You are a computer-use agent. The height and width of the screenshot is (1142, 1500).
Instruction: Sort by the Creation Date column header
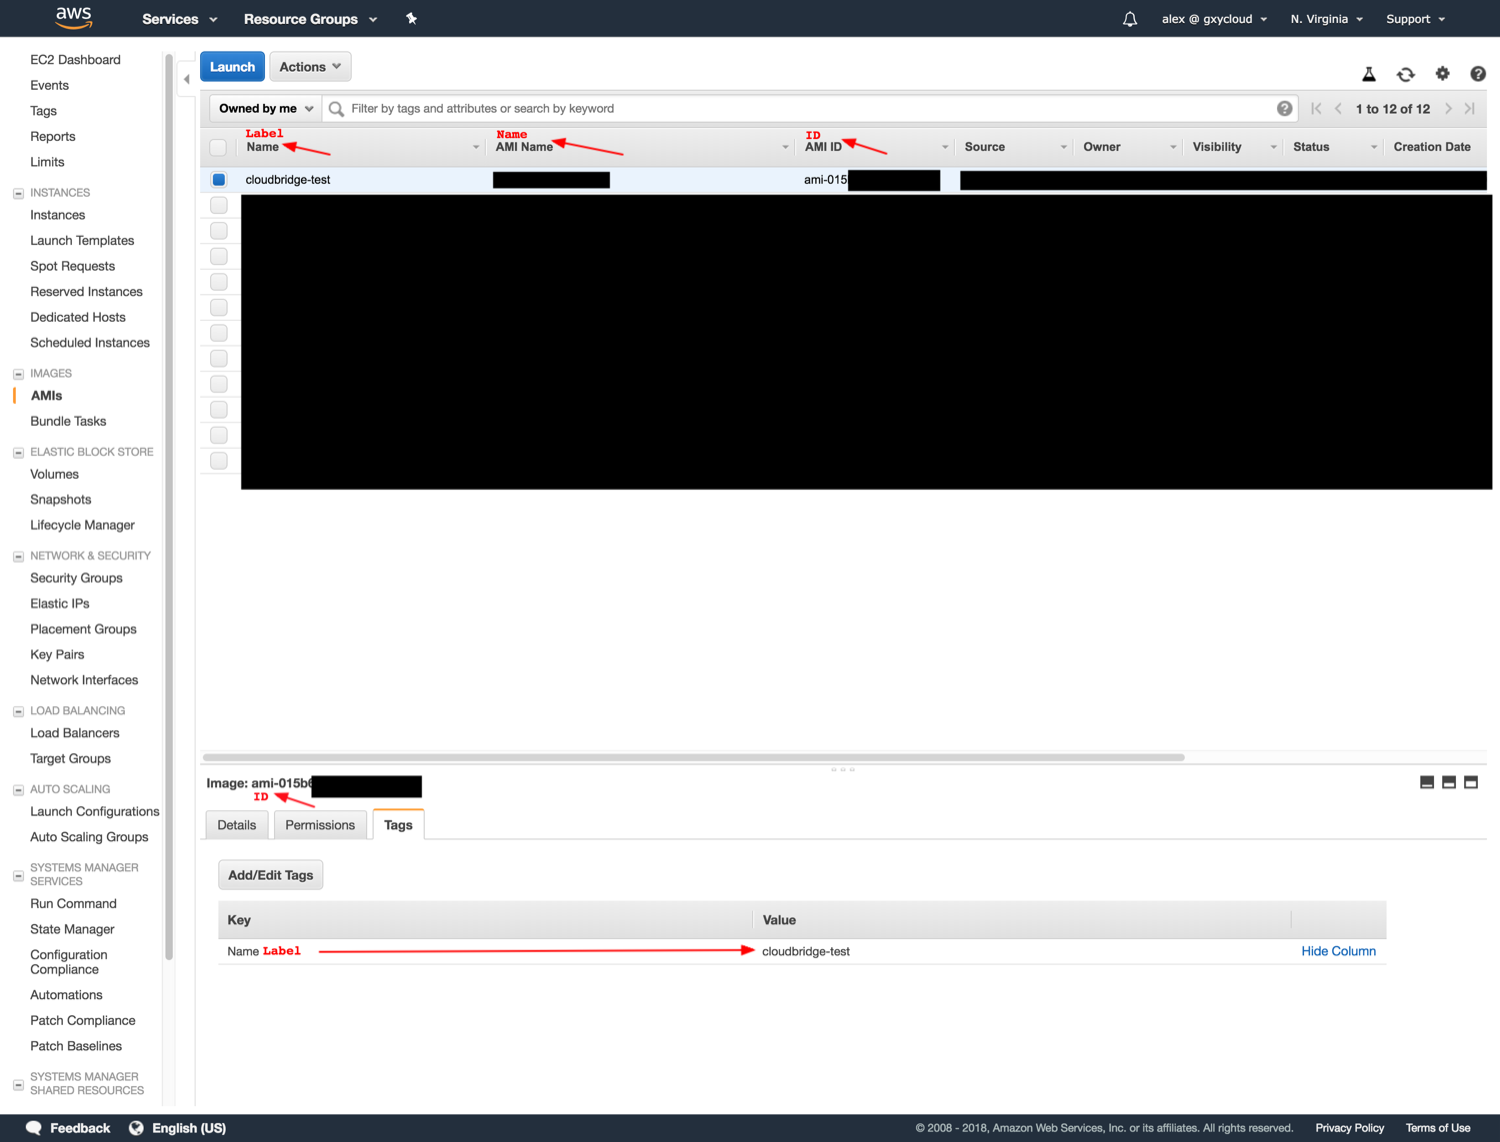[1432, 147]
